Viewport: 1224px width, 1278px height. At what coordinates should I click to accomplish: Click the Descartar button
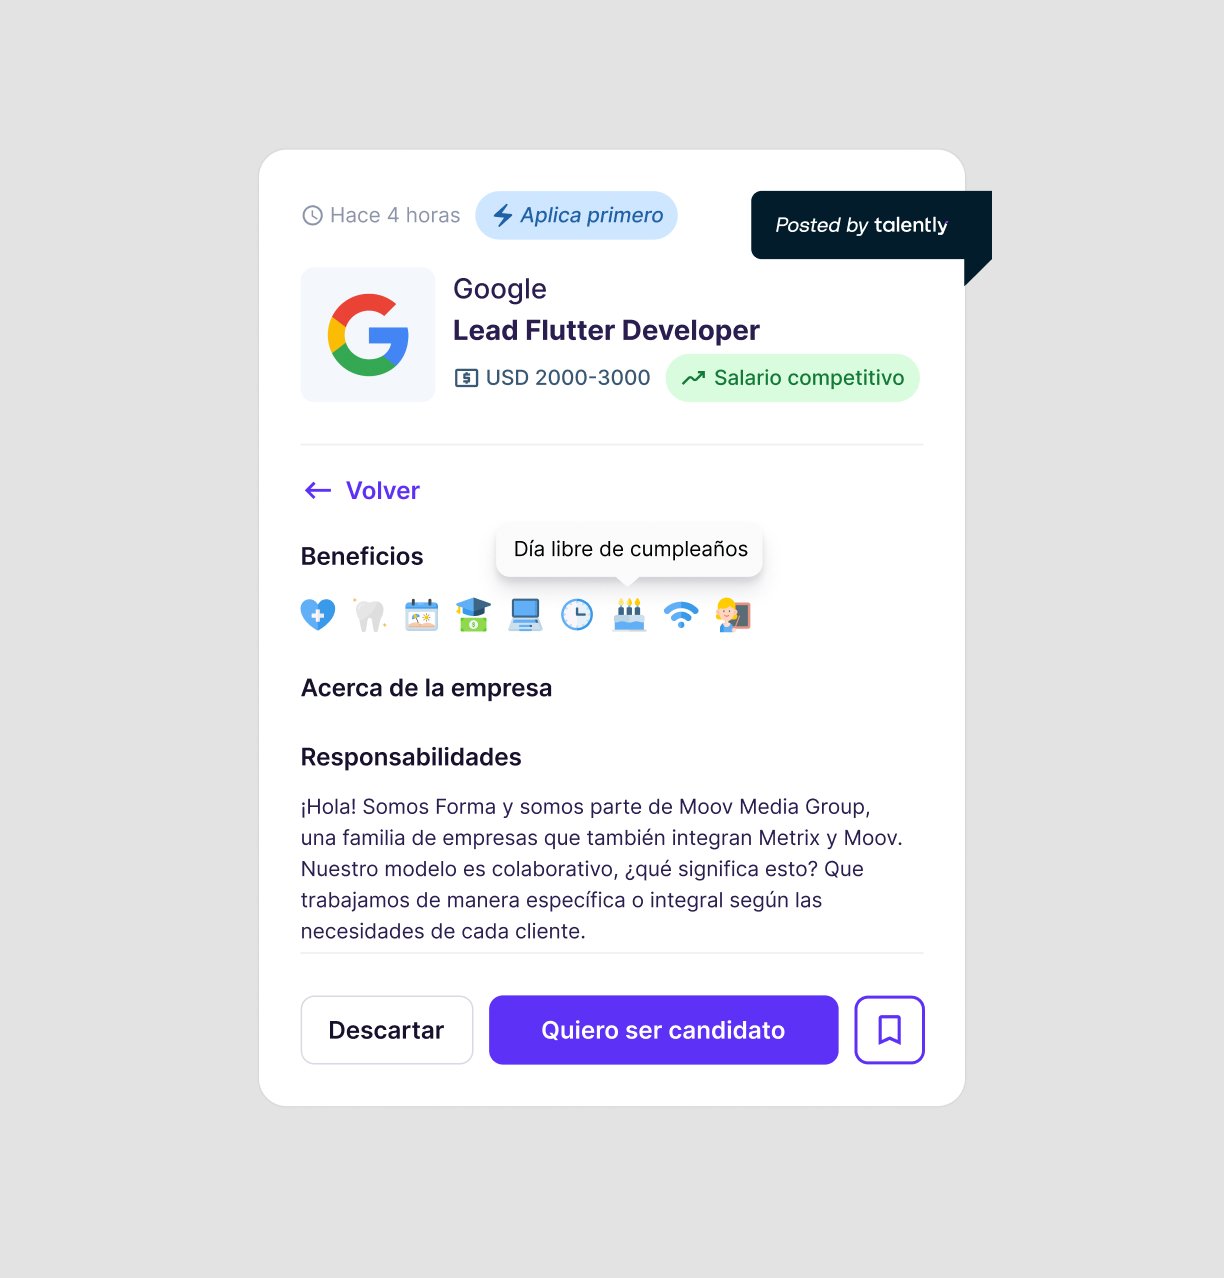coord(387,1030)
